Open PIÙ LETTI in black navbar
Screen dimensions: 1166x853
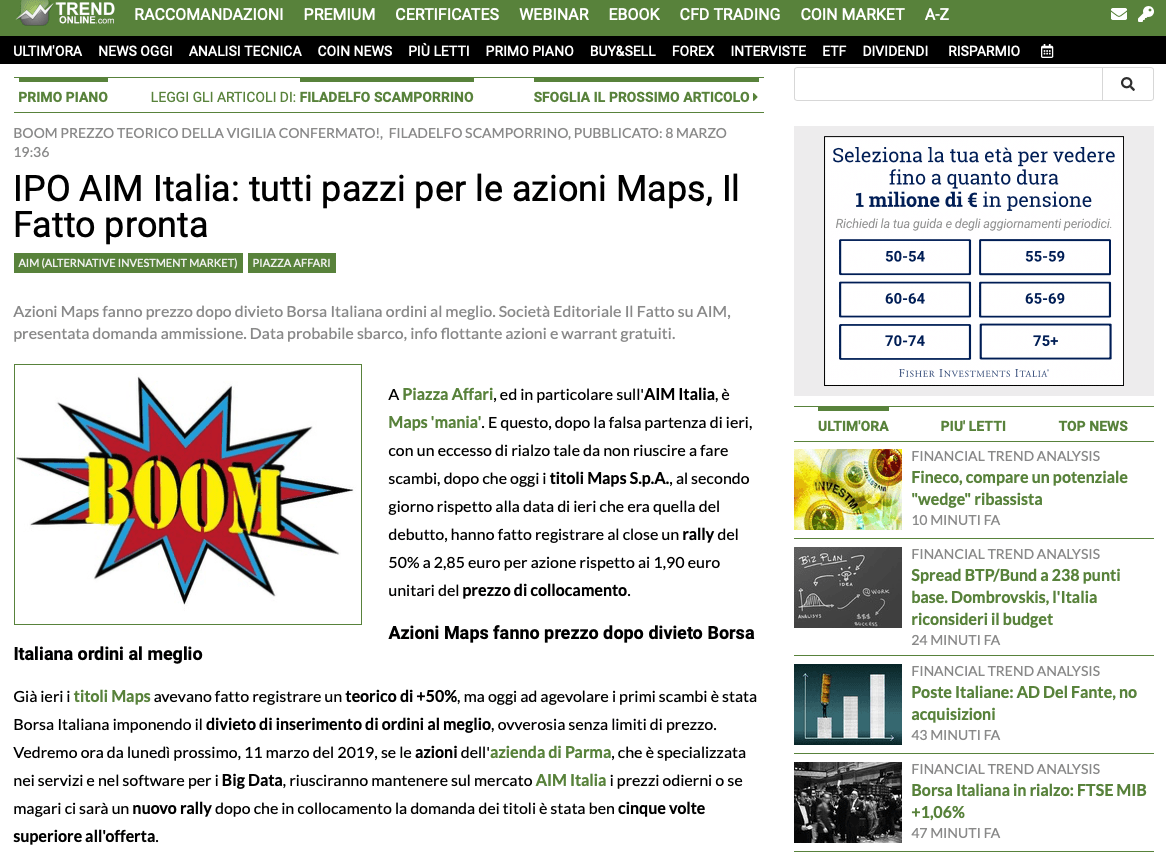pyautogui.click(x=439, y=51)
